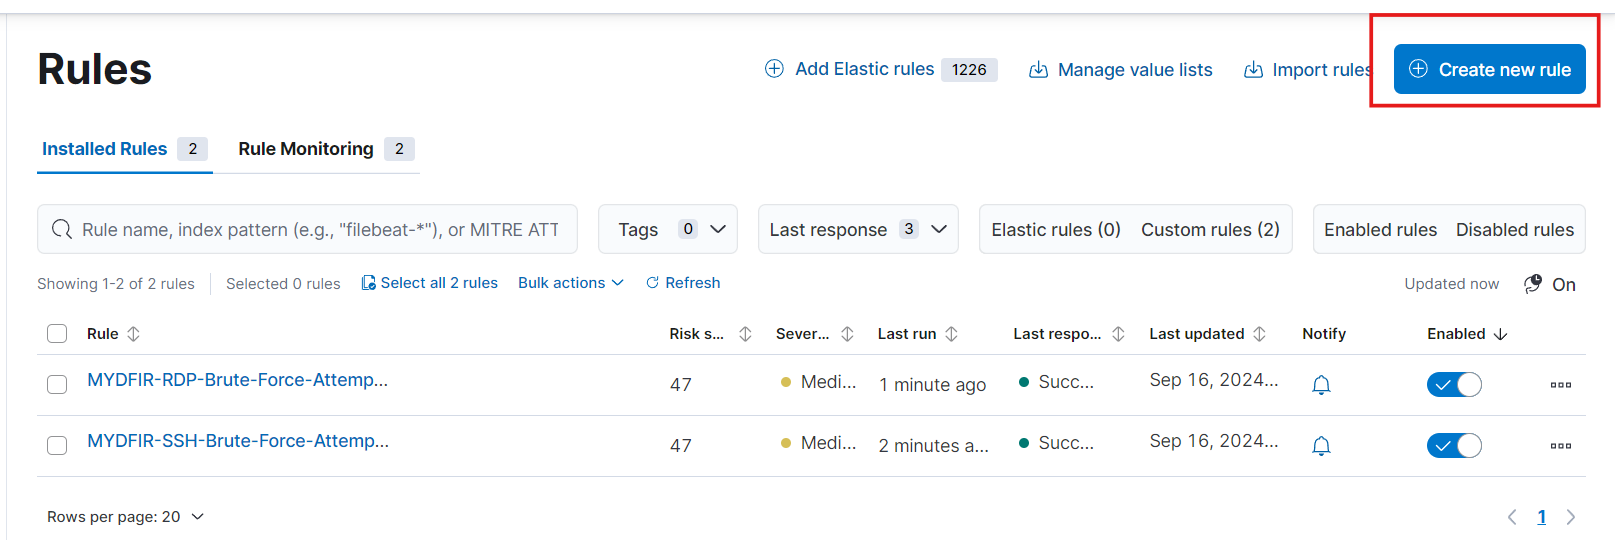1615x540 pixels.
Task: Sort by Last run arrows icon
Action: [x=951, y=334]
